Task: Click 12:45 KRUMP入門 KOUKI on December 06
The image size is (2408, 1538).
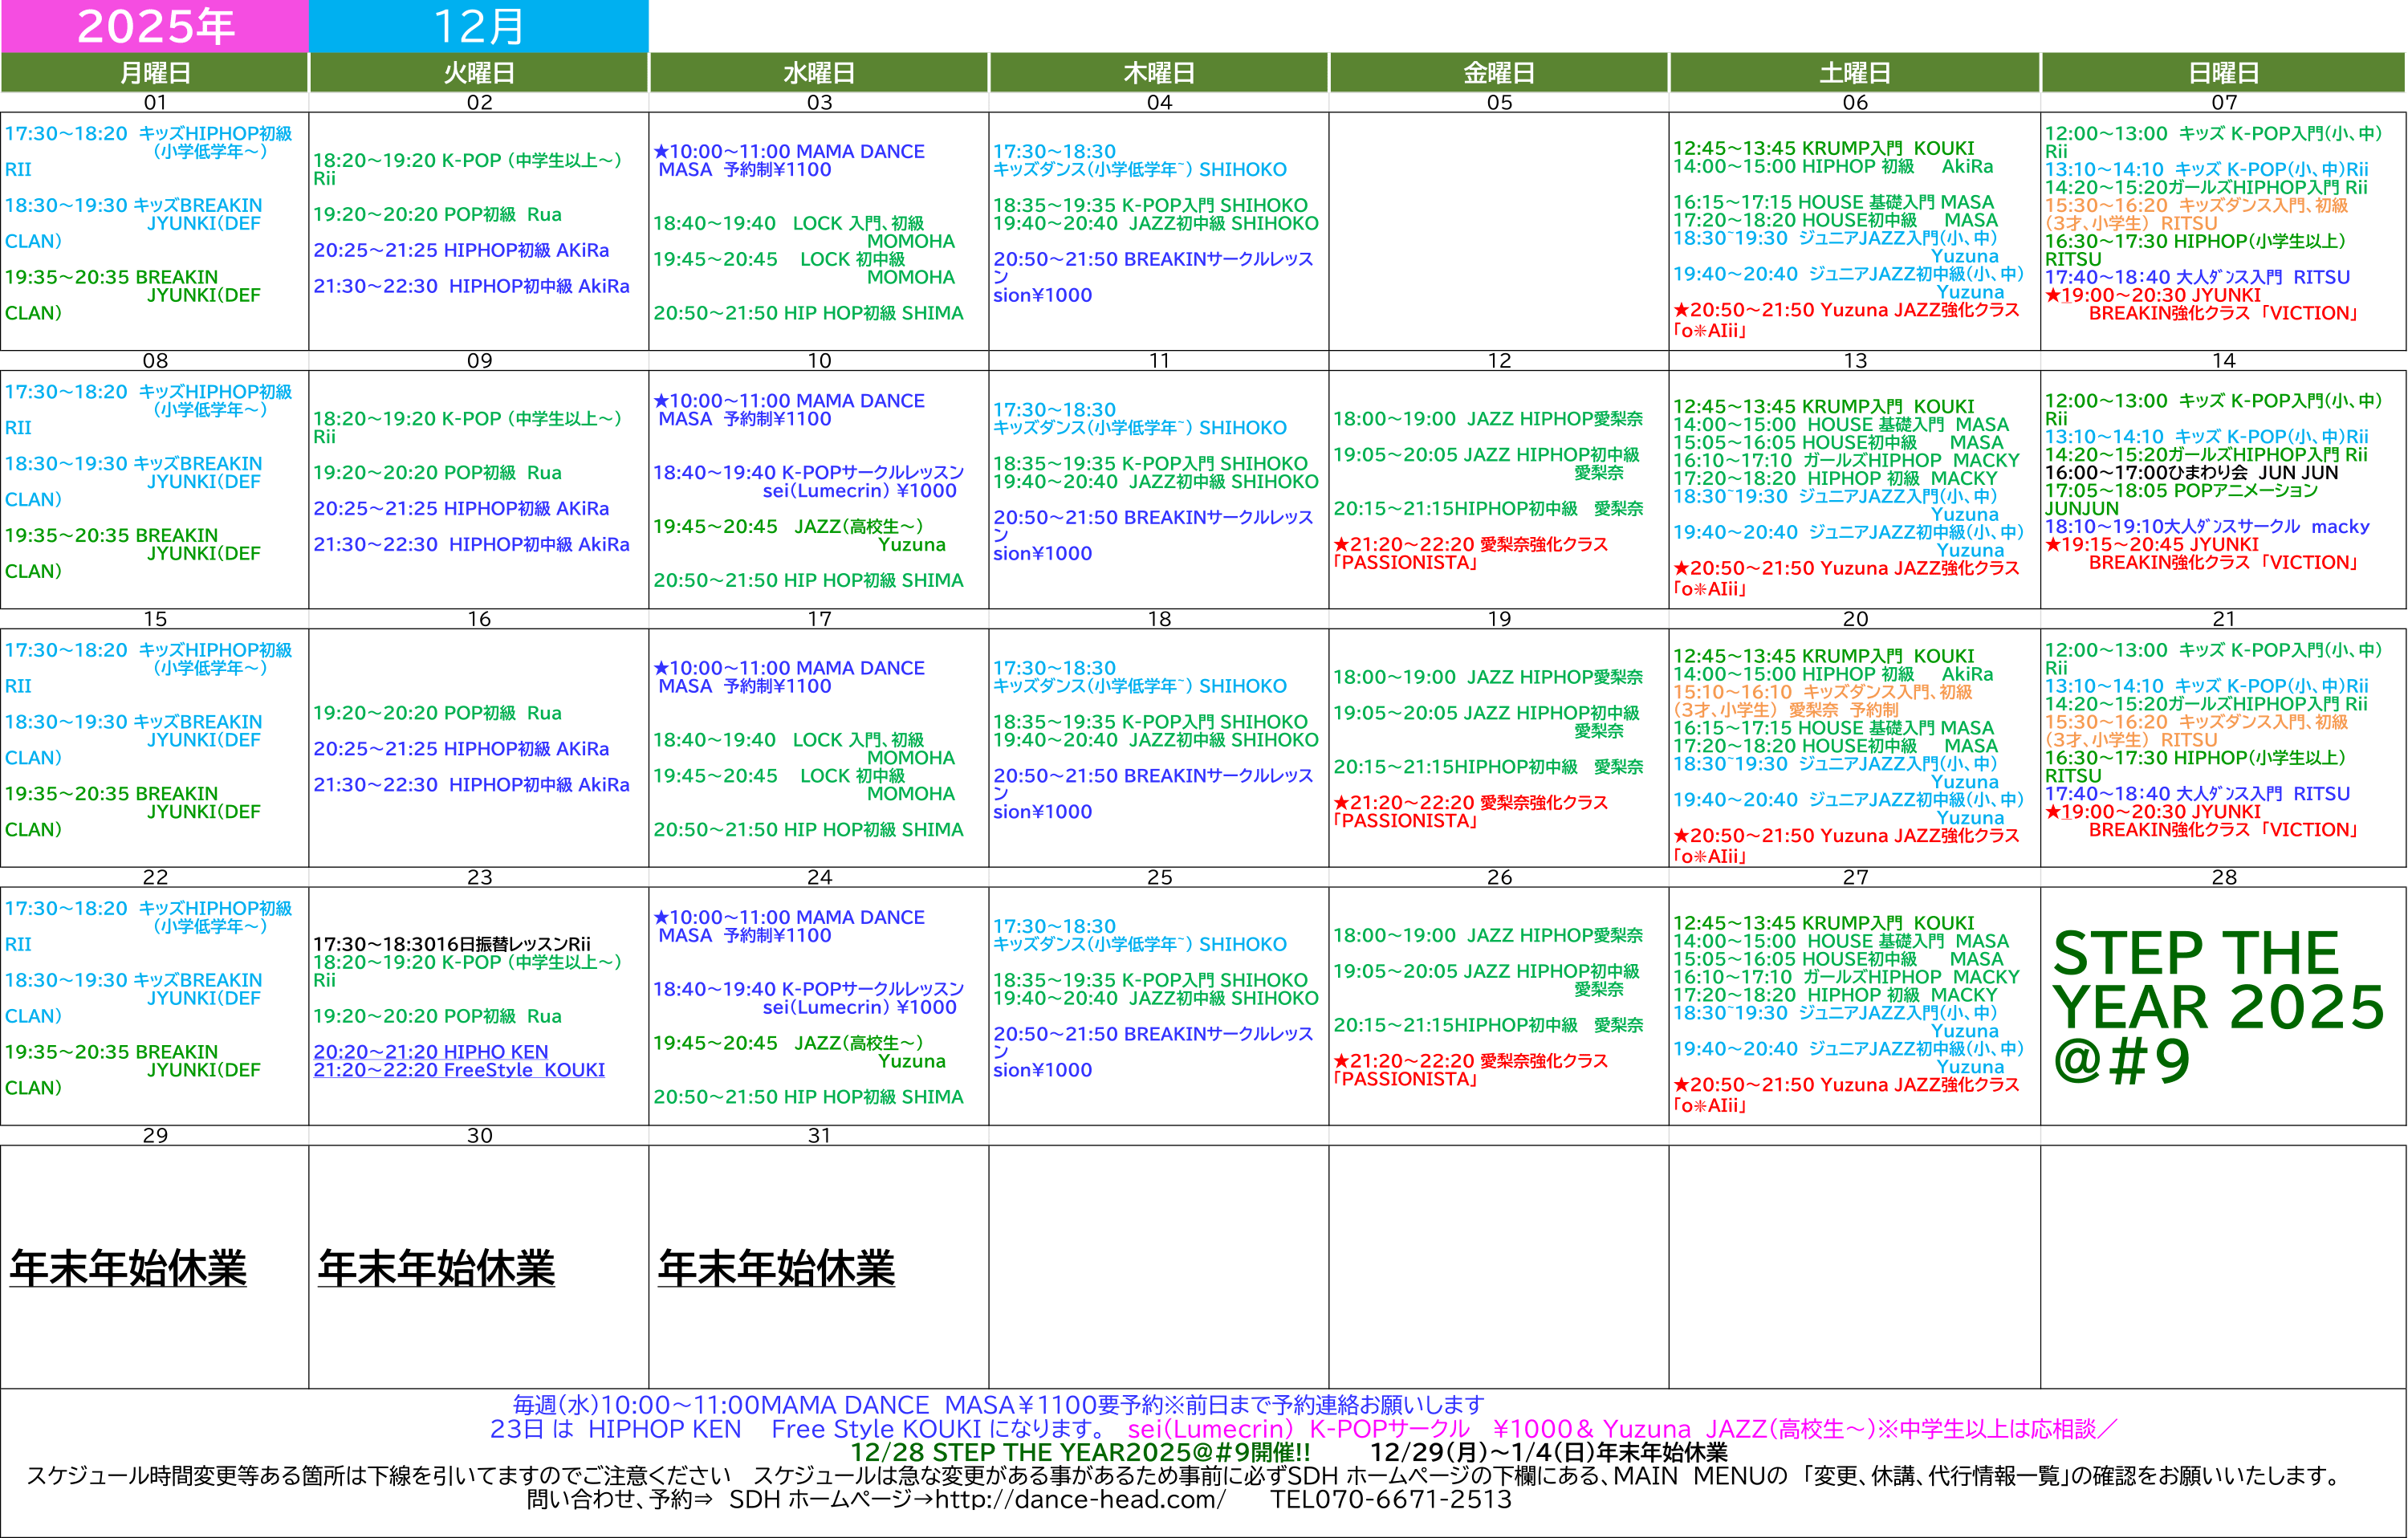Action: [1823, 148]
